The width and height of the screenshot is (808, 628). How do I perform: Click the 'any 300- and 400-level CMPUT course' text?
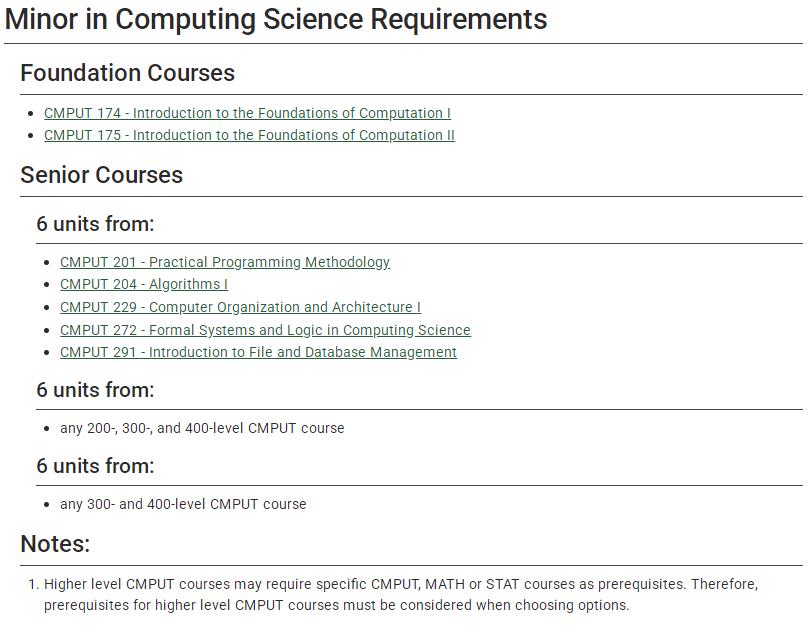(183, 504)
